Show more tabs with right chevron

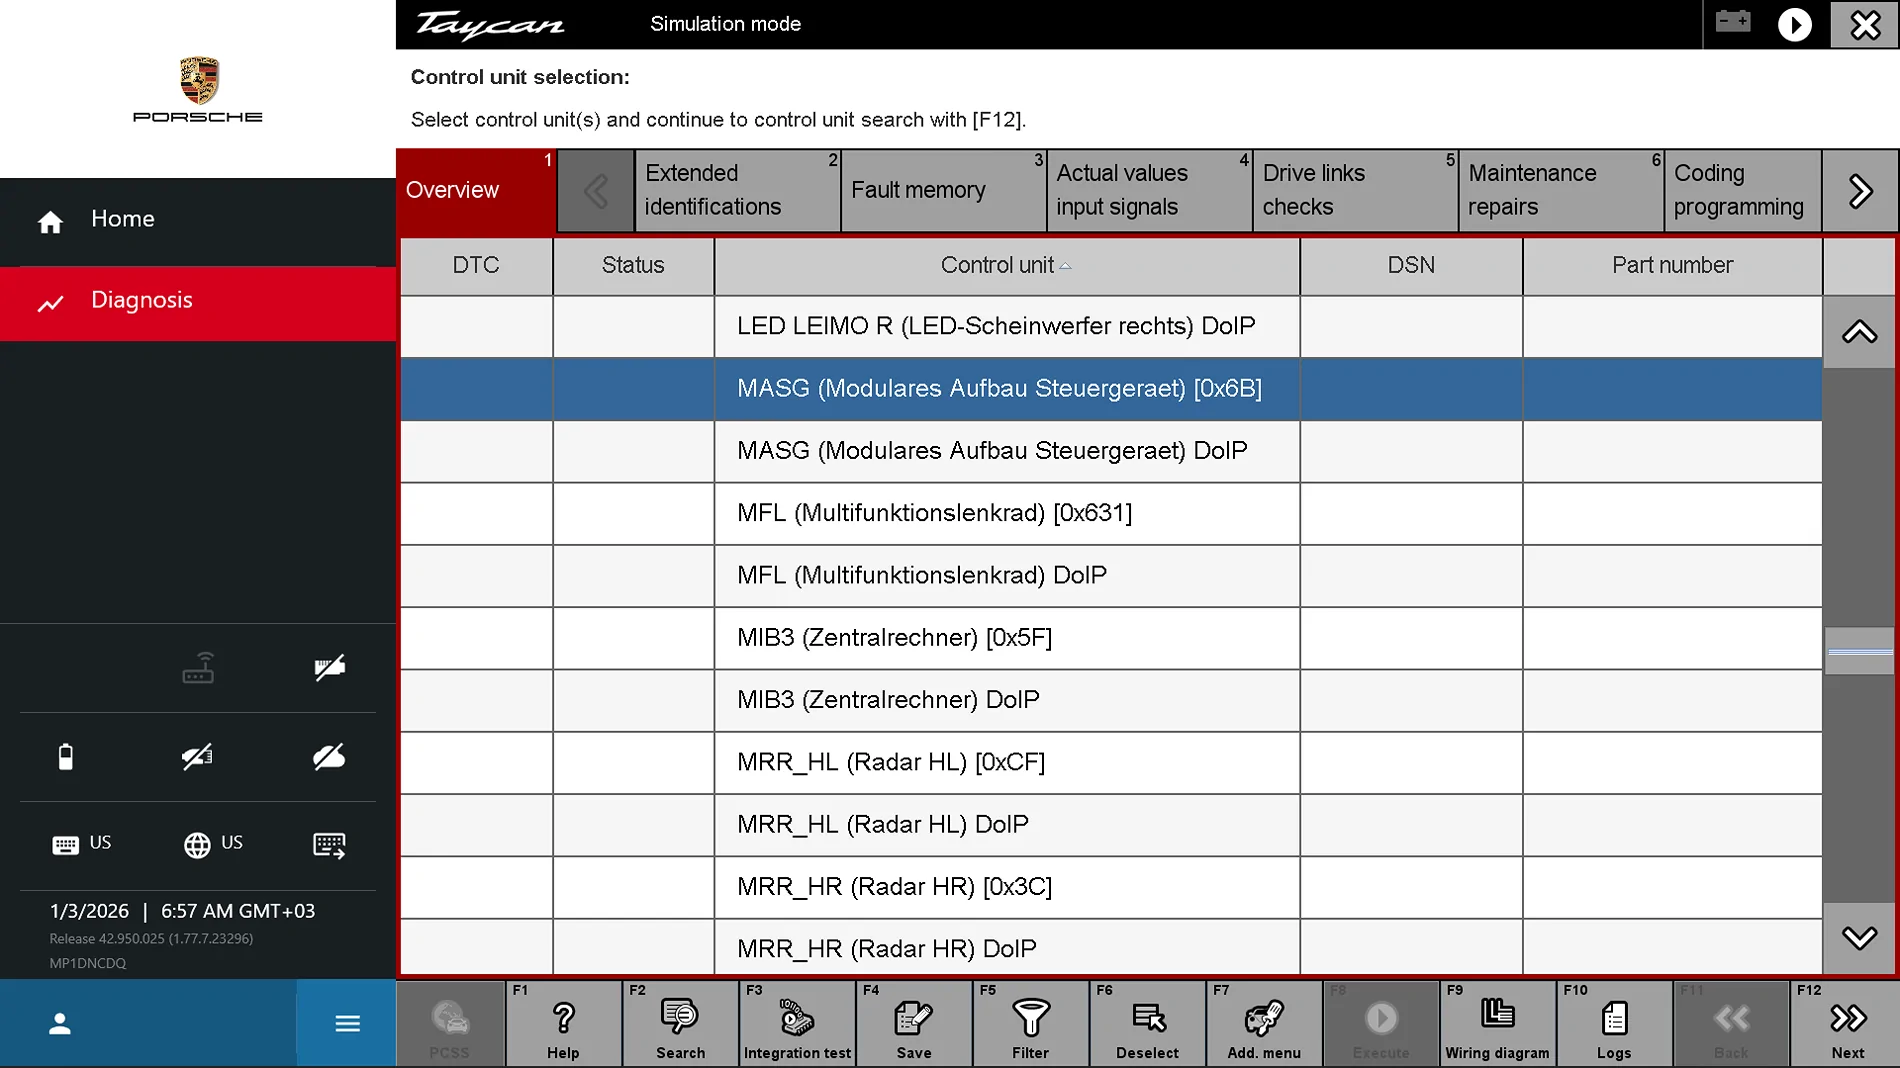[x=1861, y=190]
